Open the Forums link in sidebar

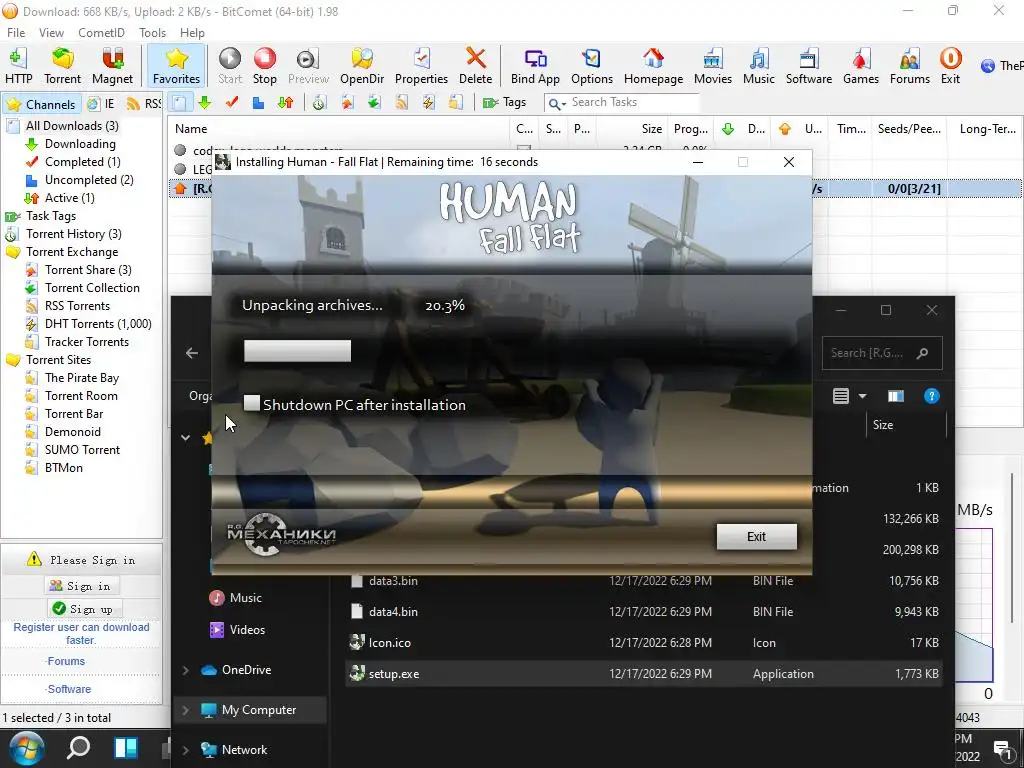tap(66, 661)
